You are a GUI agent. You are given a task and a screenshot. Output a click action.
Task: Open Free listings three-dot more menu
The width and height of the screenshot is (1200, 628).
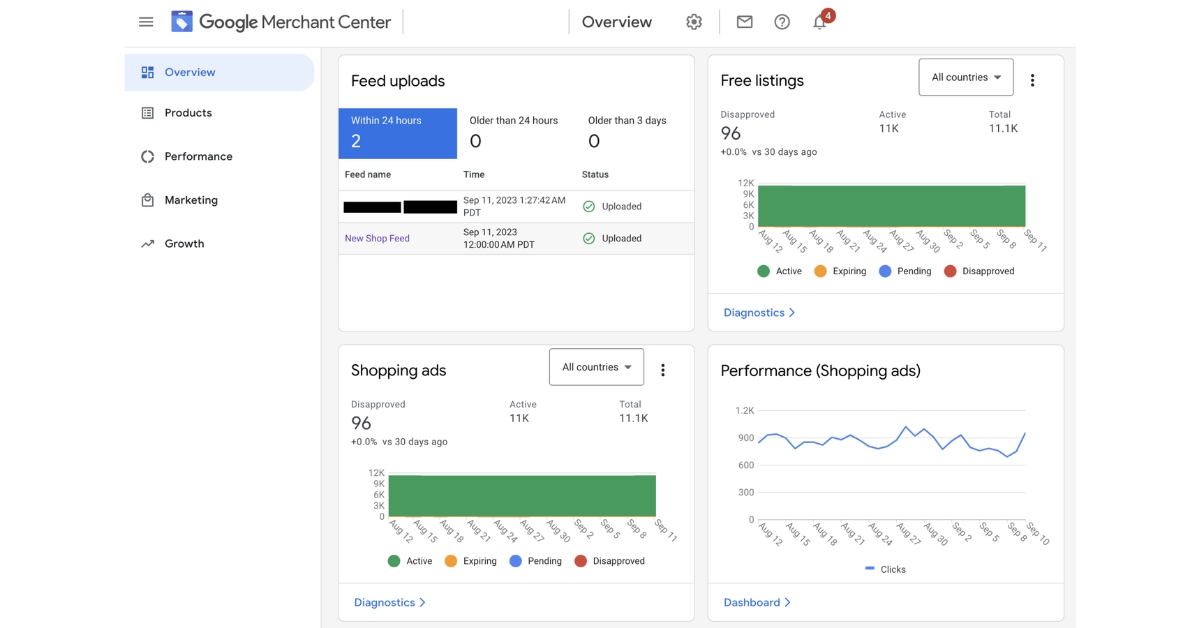click(x=1033, y=80)
